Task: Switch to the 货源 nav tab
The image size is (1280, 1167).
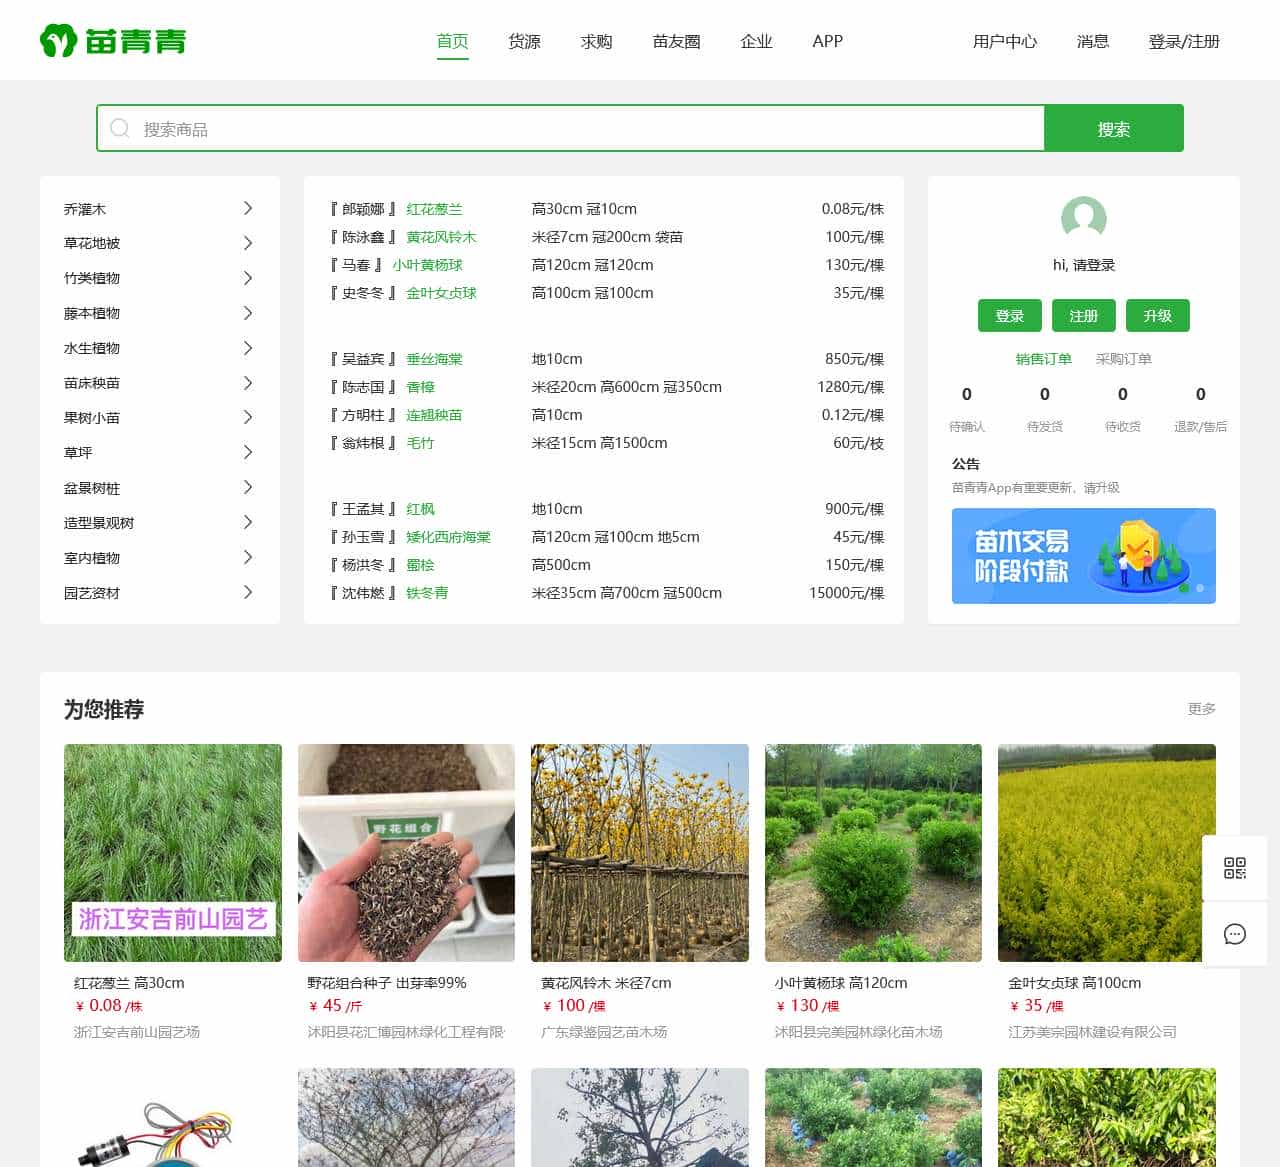Action: (524, 41)
